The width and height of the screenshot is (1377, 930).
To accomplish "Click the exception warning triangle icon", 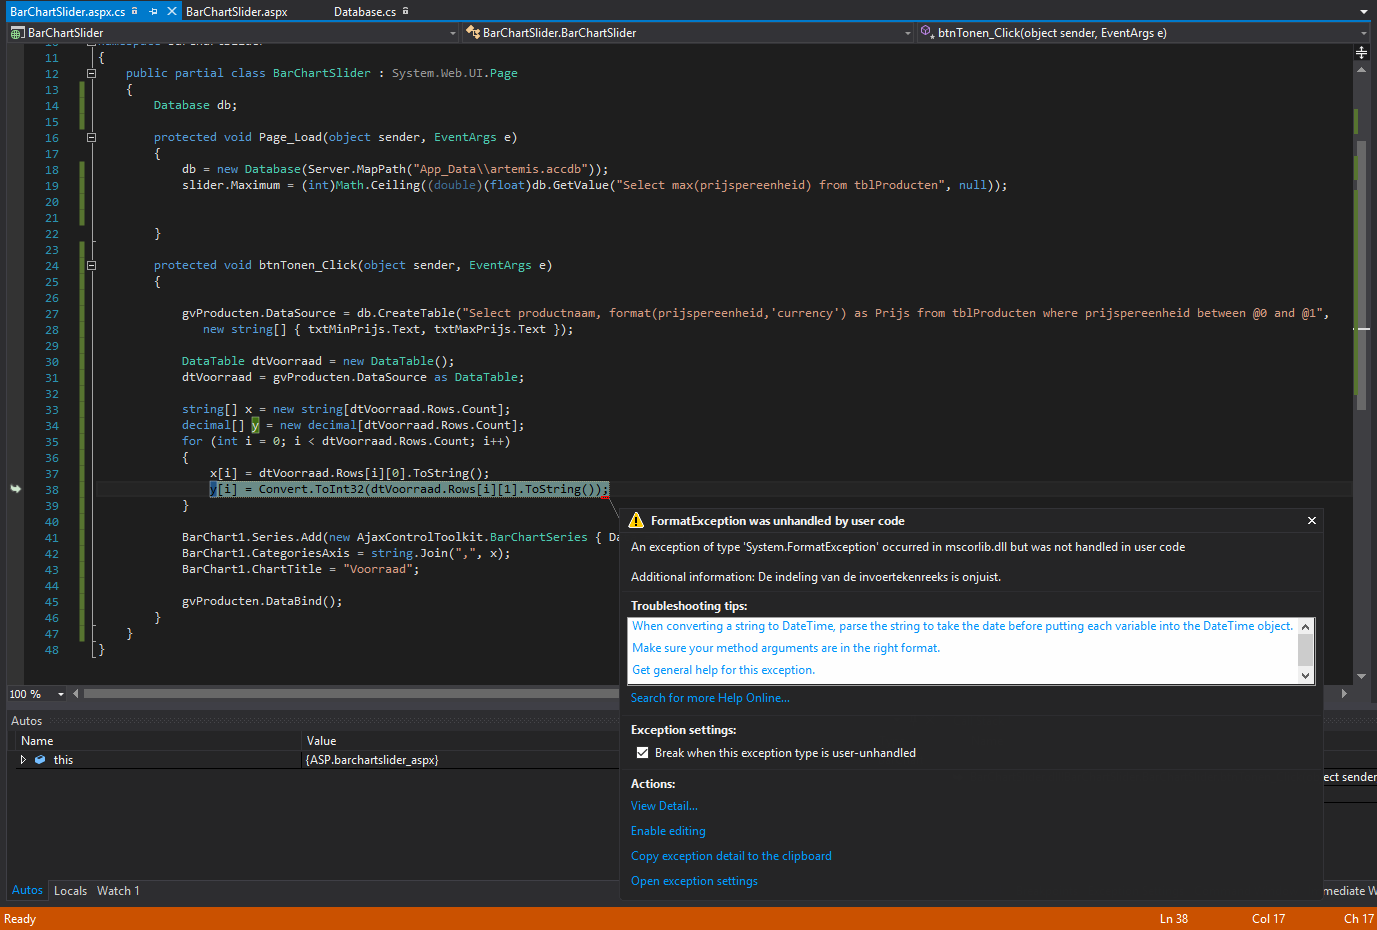I will coord(636,520).
